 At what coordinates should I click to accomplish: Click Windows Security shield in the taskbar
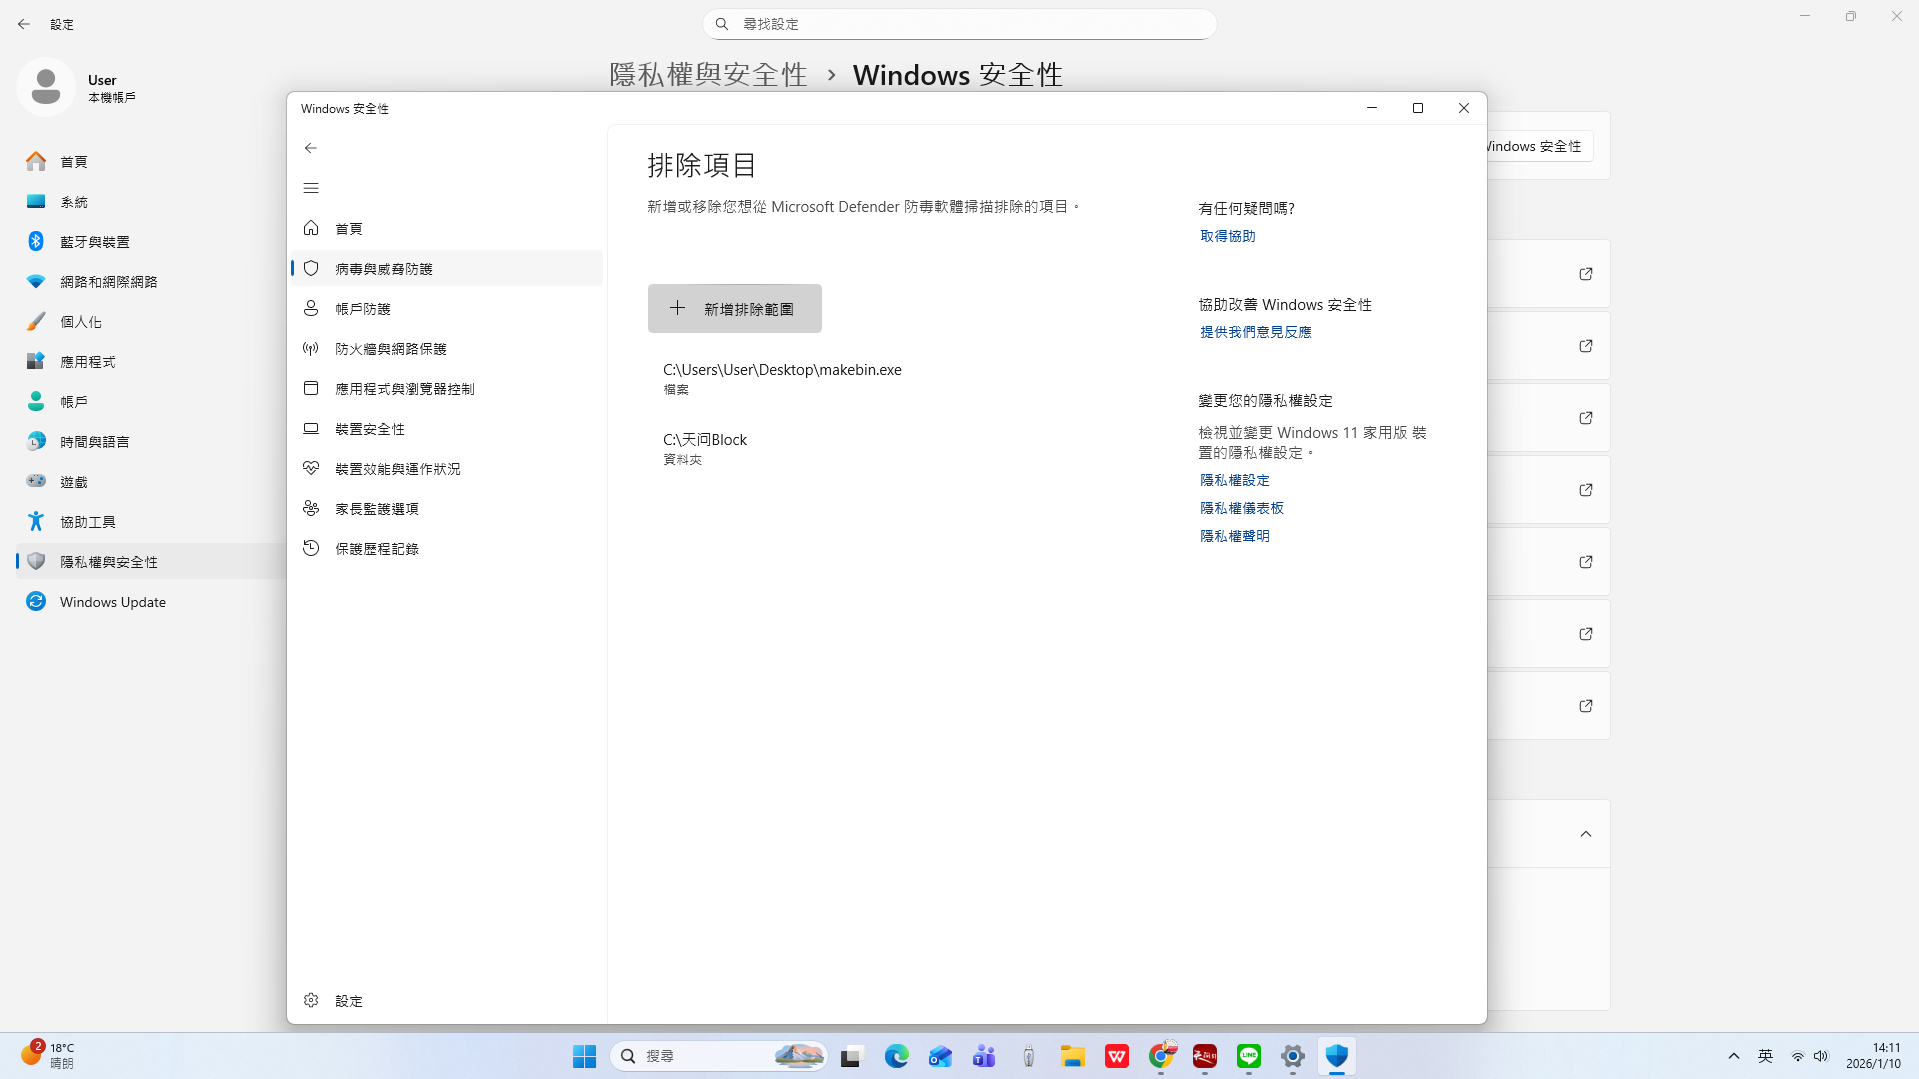tap(1336, 1056)
